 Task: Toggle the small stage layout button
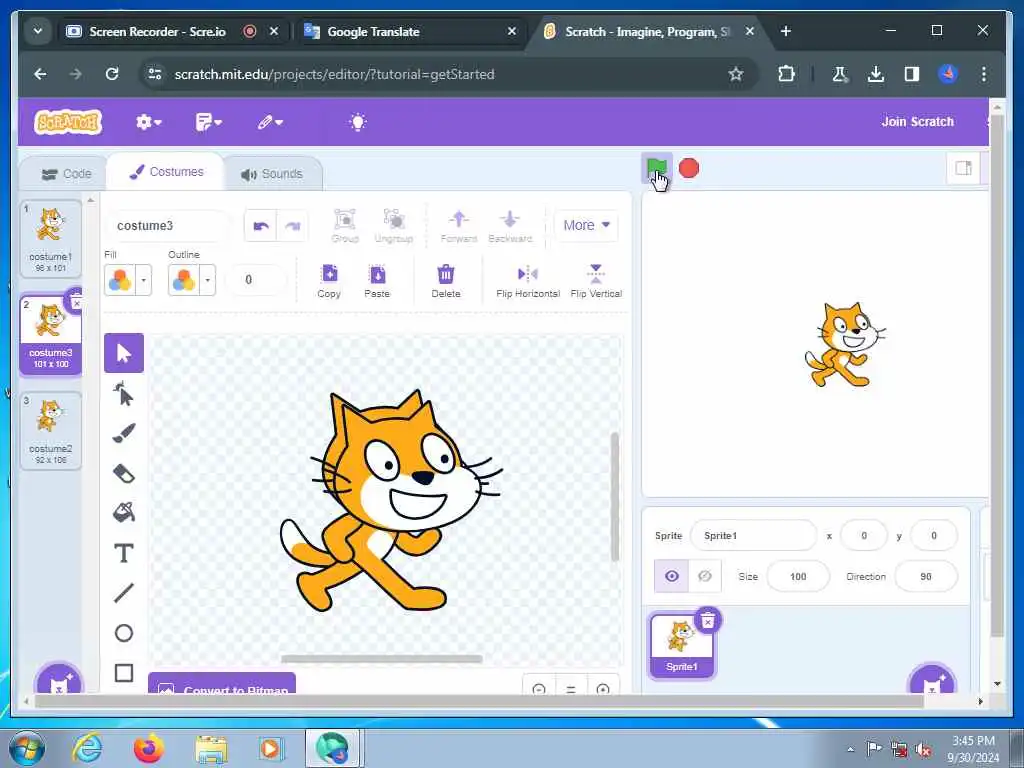963,168
